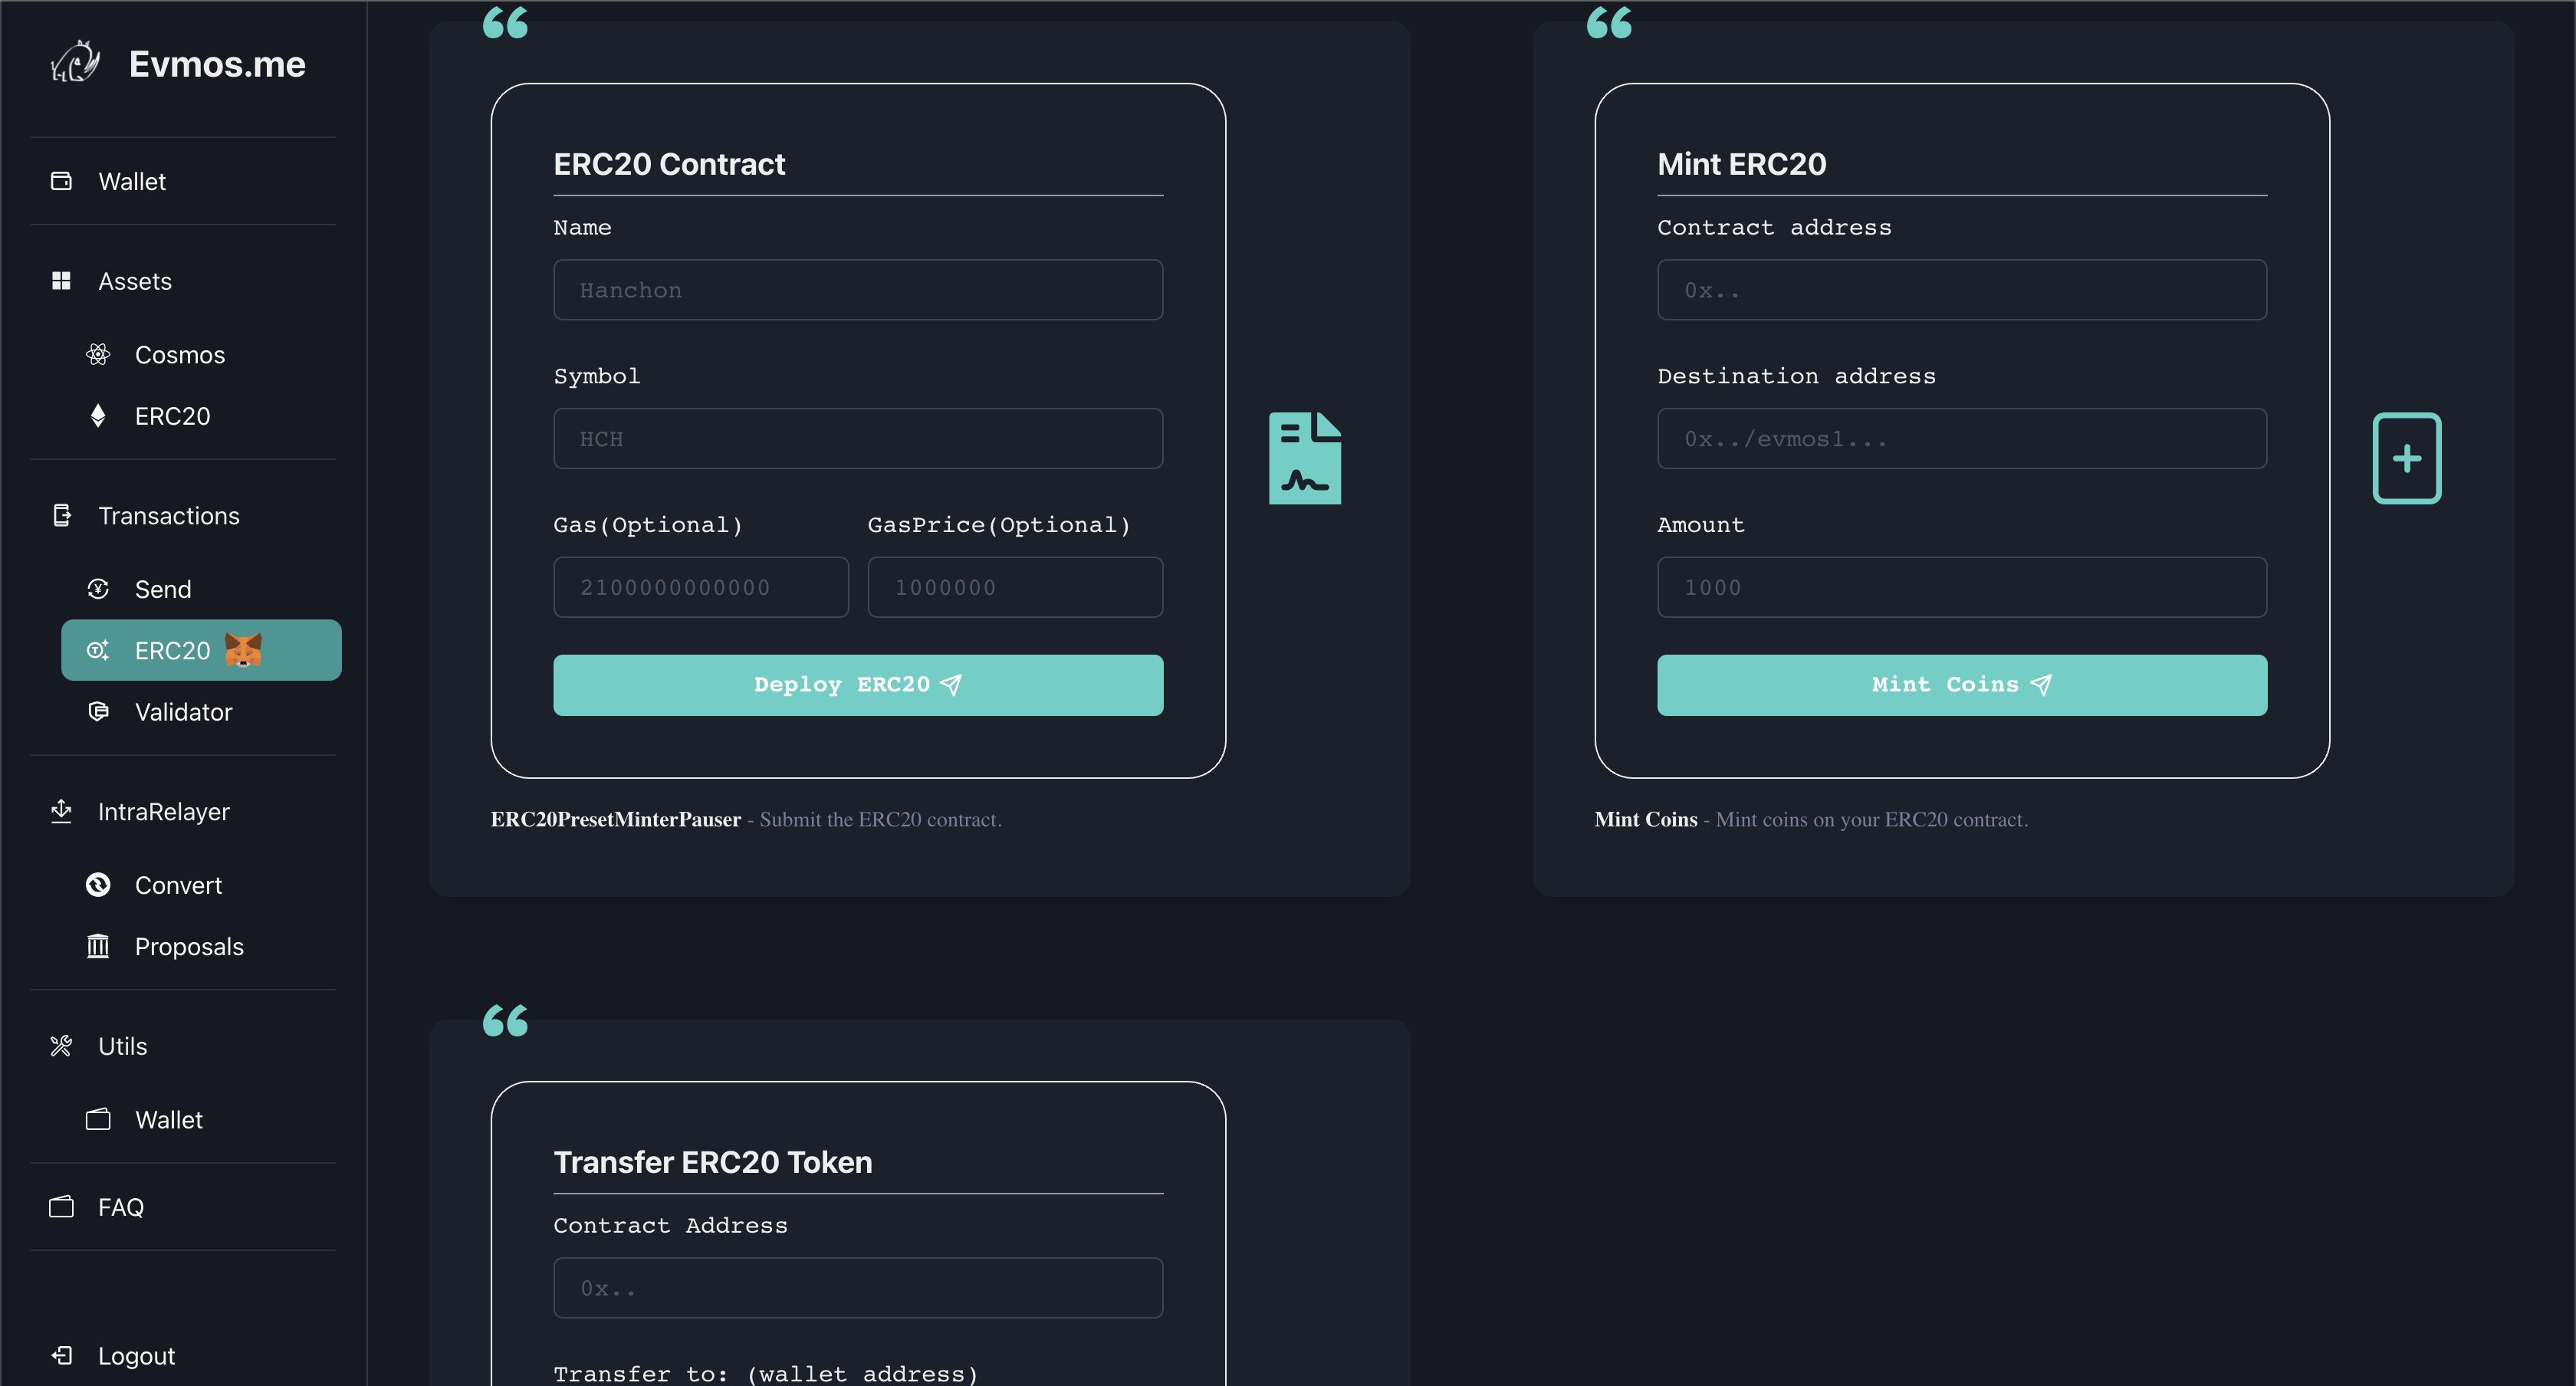Click the GasPrice optional input field
Viewport: 2576px width, 1386px height.
[x=1015, y=587]
